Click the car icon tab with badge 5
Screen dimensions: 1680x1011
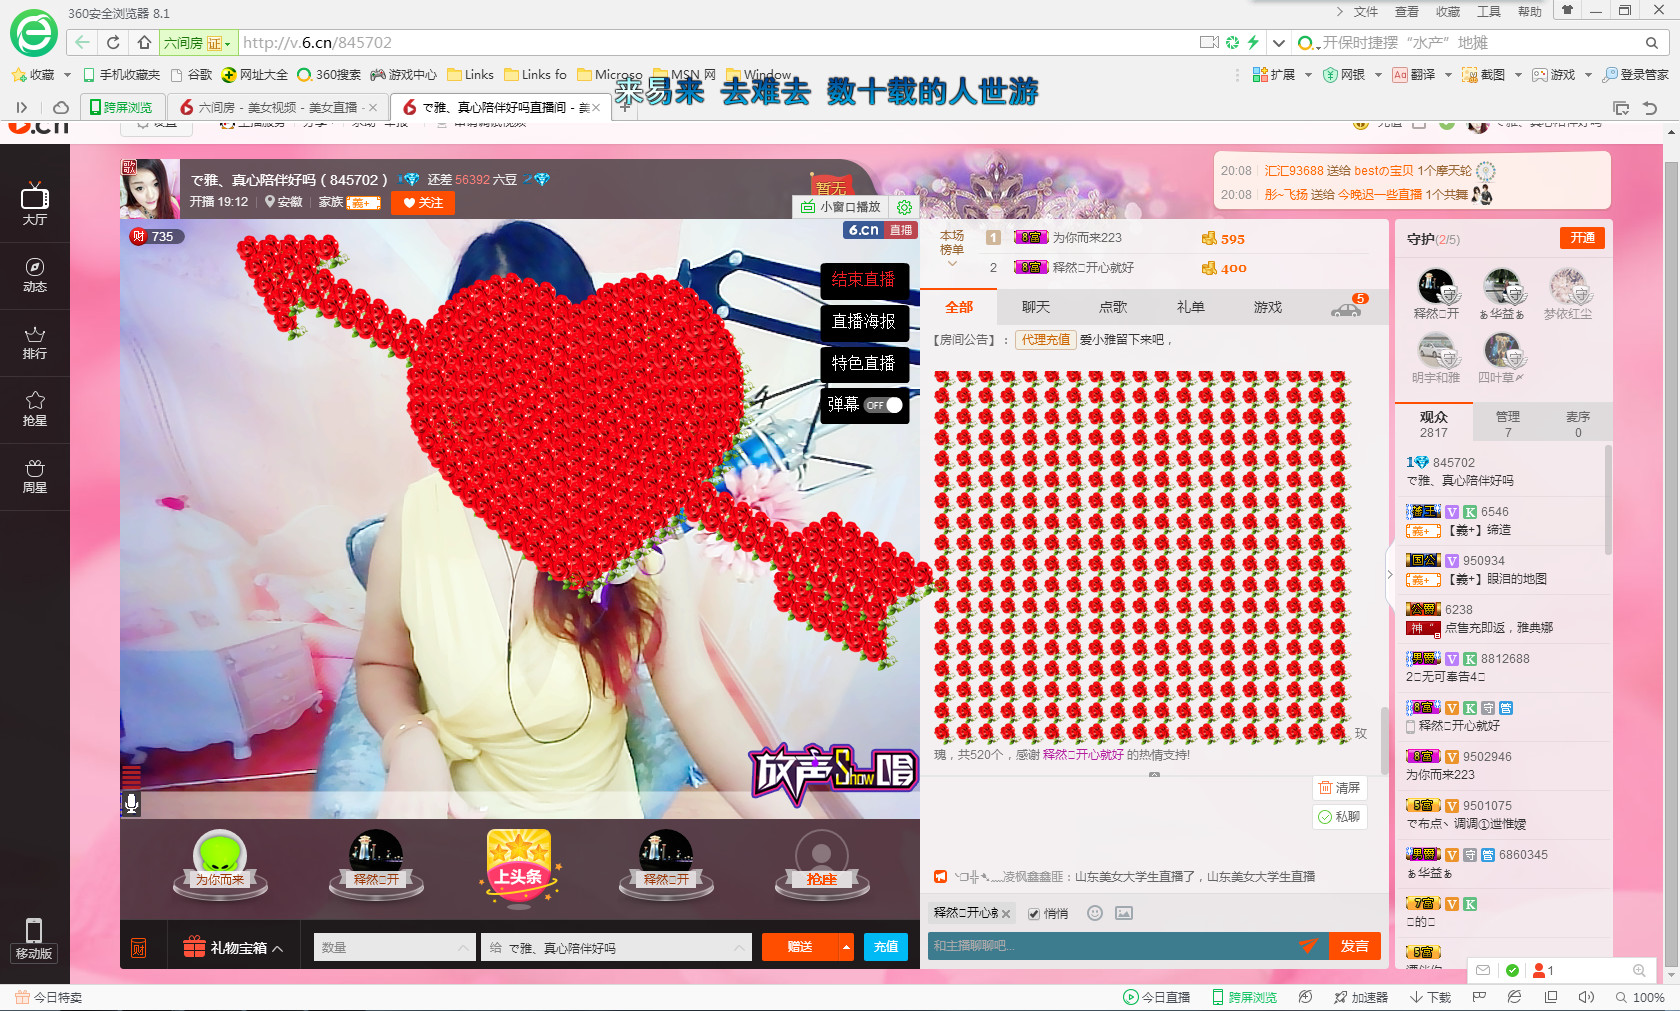click(1348, 307)
